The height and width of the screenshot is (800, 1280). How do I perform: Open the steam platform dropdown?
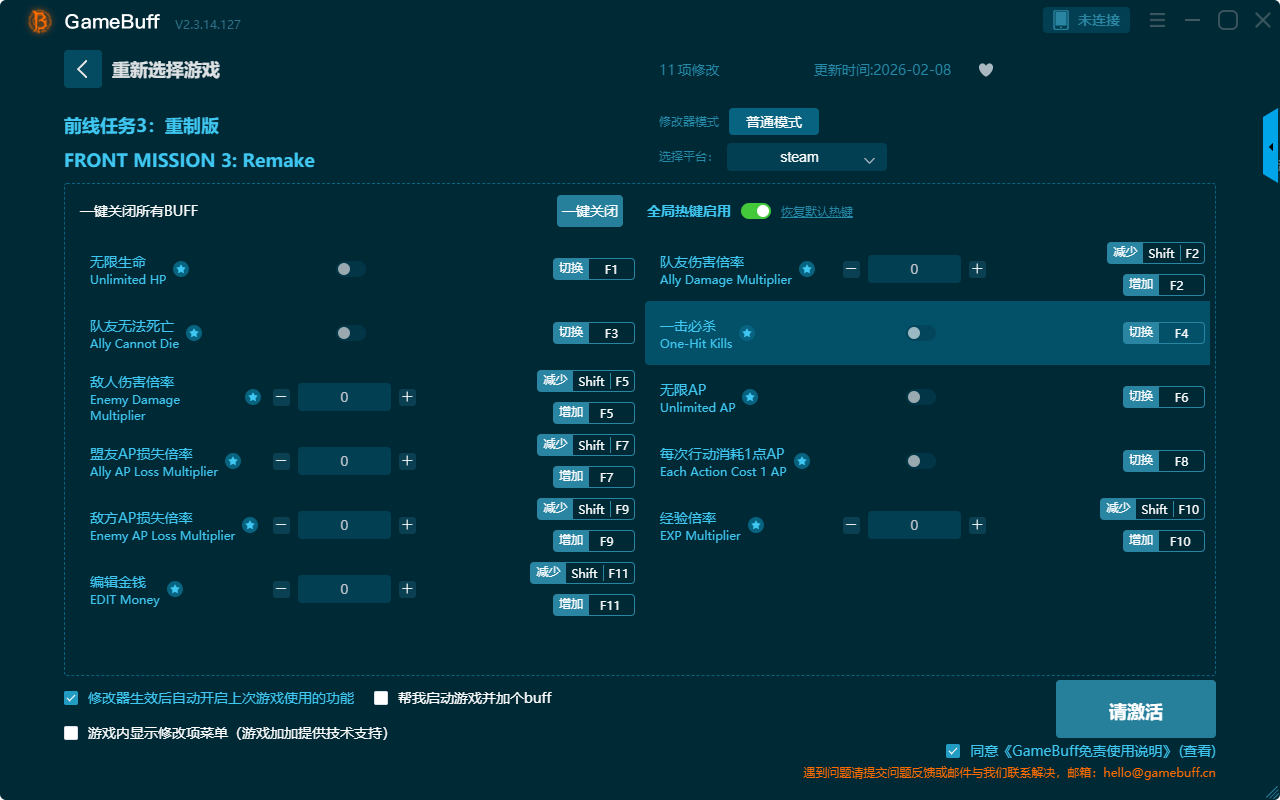806,157
